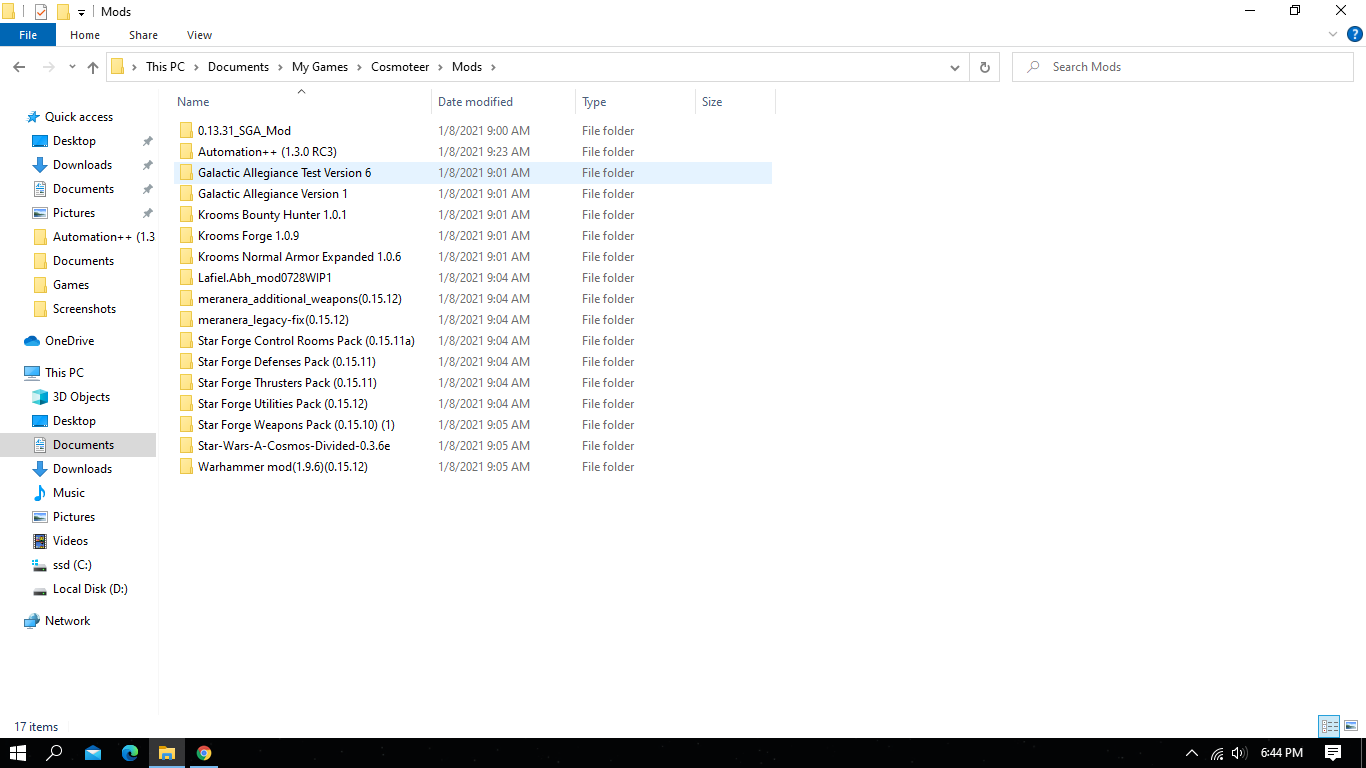Open the File menu
The image size is (1366, 768).
pos(28,35)
